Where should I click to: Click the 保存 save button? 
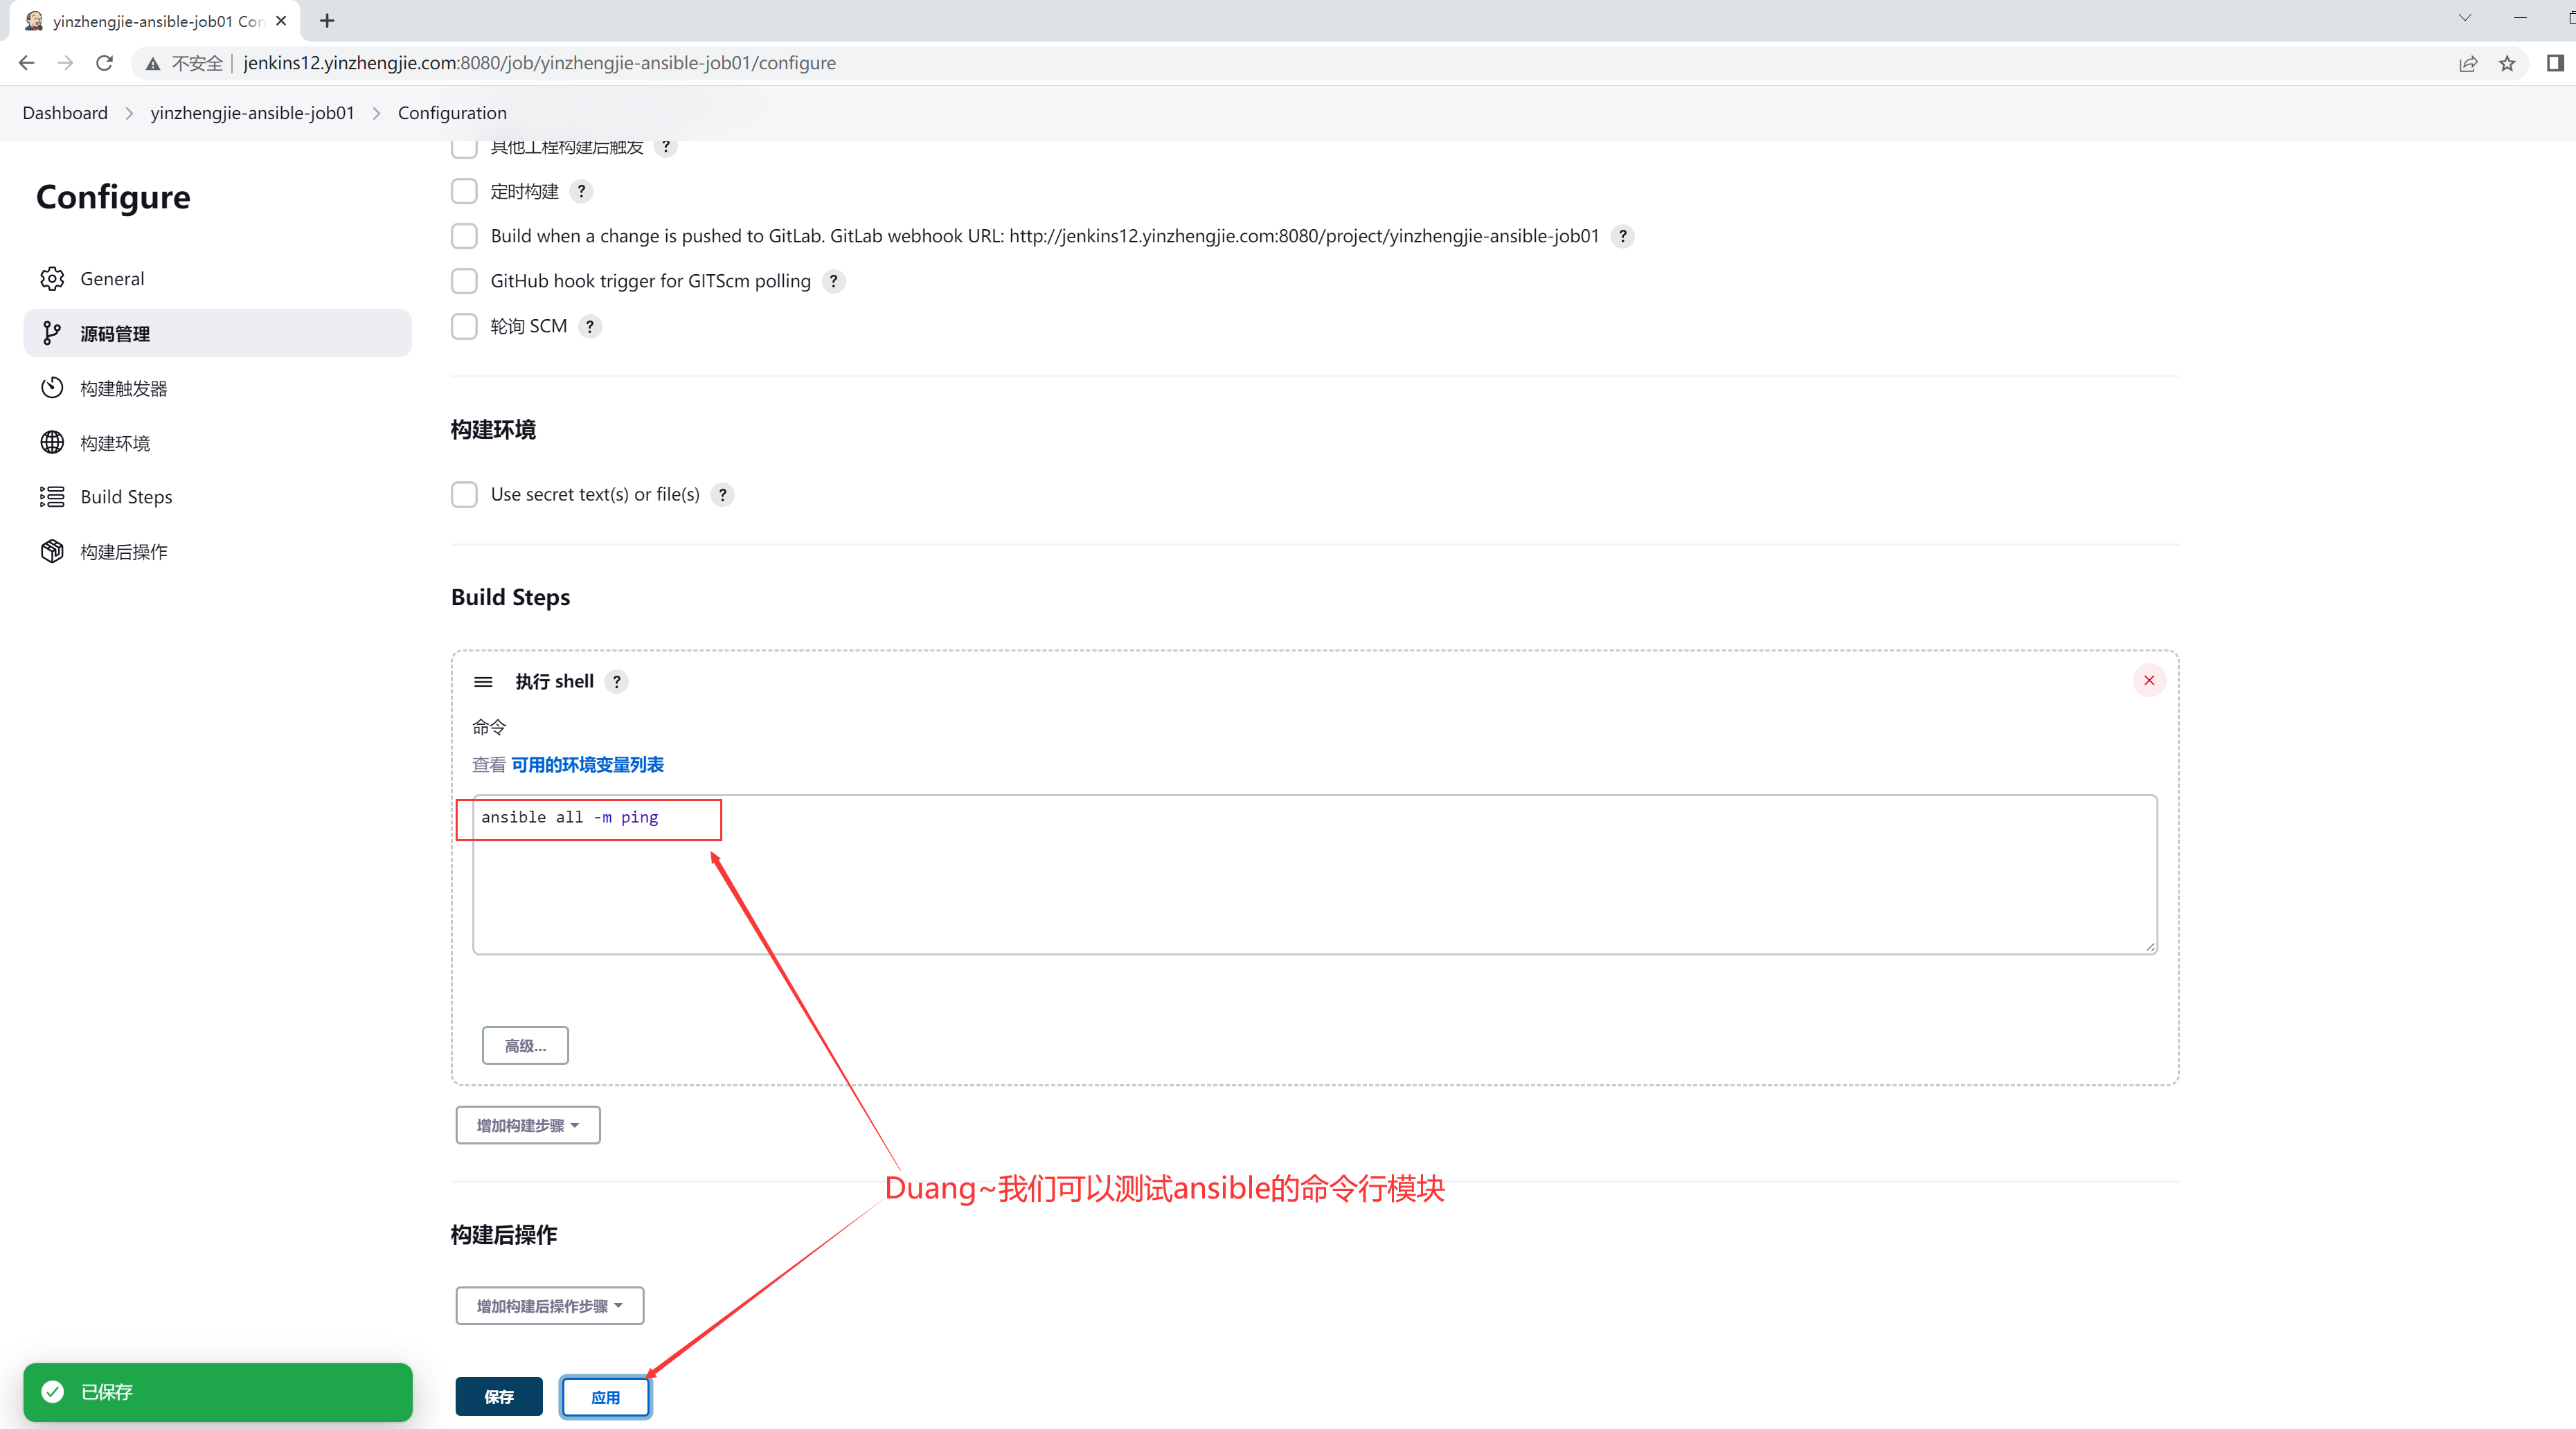pyautogui.click(x=498, y=1397)
